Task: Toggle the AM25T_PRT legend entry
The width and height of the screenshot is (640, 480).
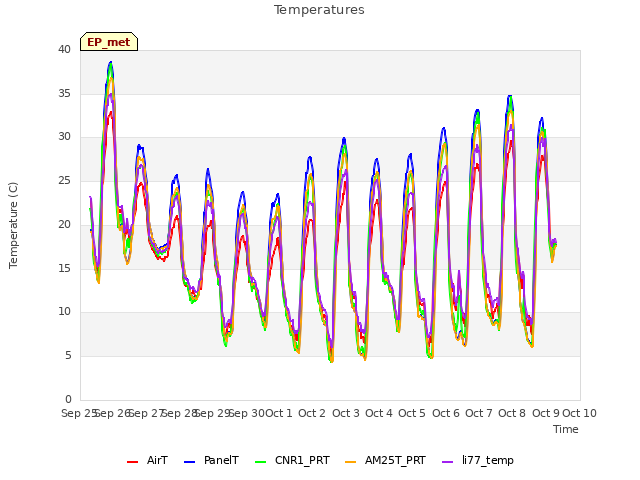Action: click(385, 460)
